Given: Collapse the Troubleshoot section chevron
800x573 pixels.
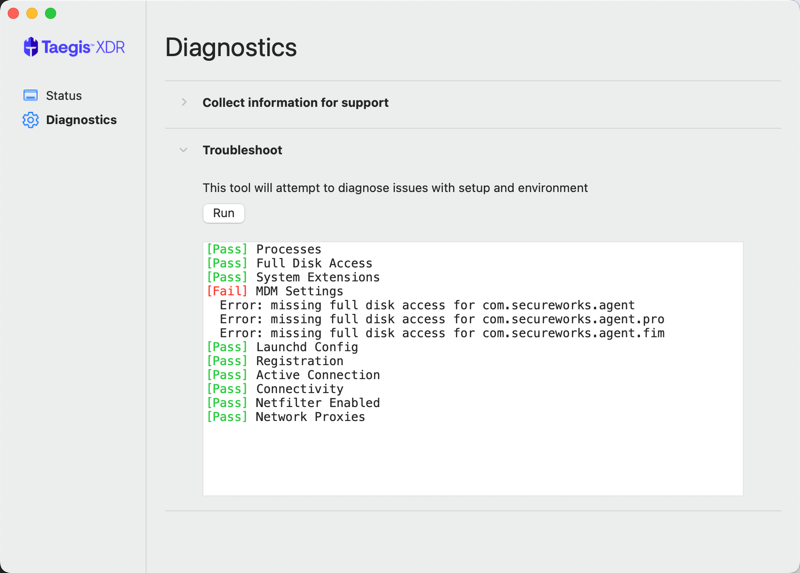Looking at the screenshot, I should coord(184,150).
